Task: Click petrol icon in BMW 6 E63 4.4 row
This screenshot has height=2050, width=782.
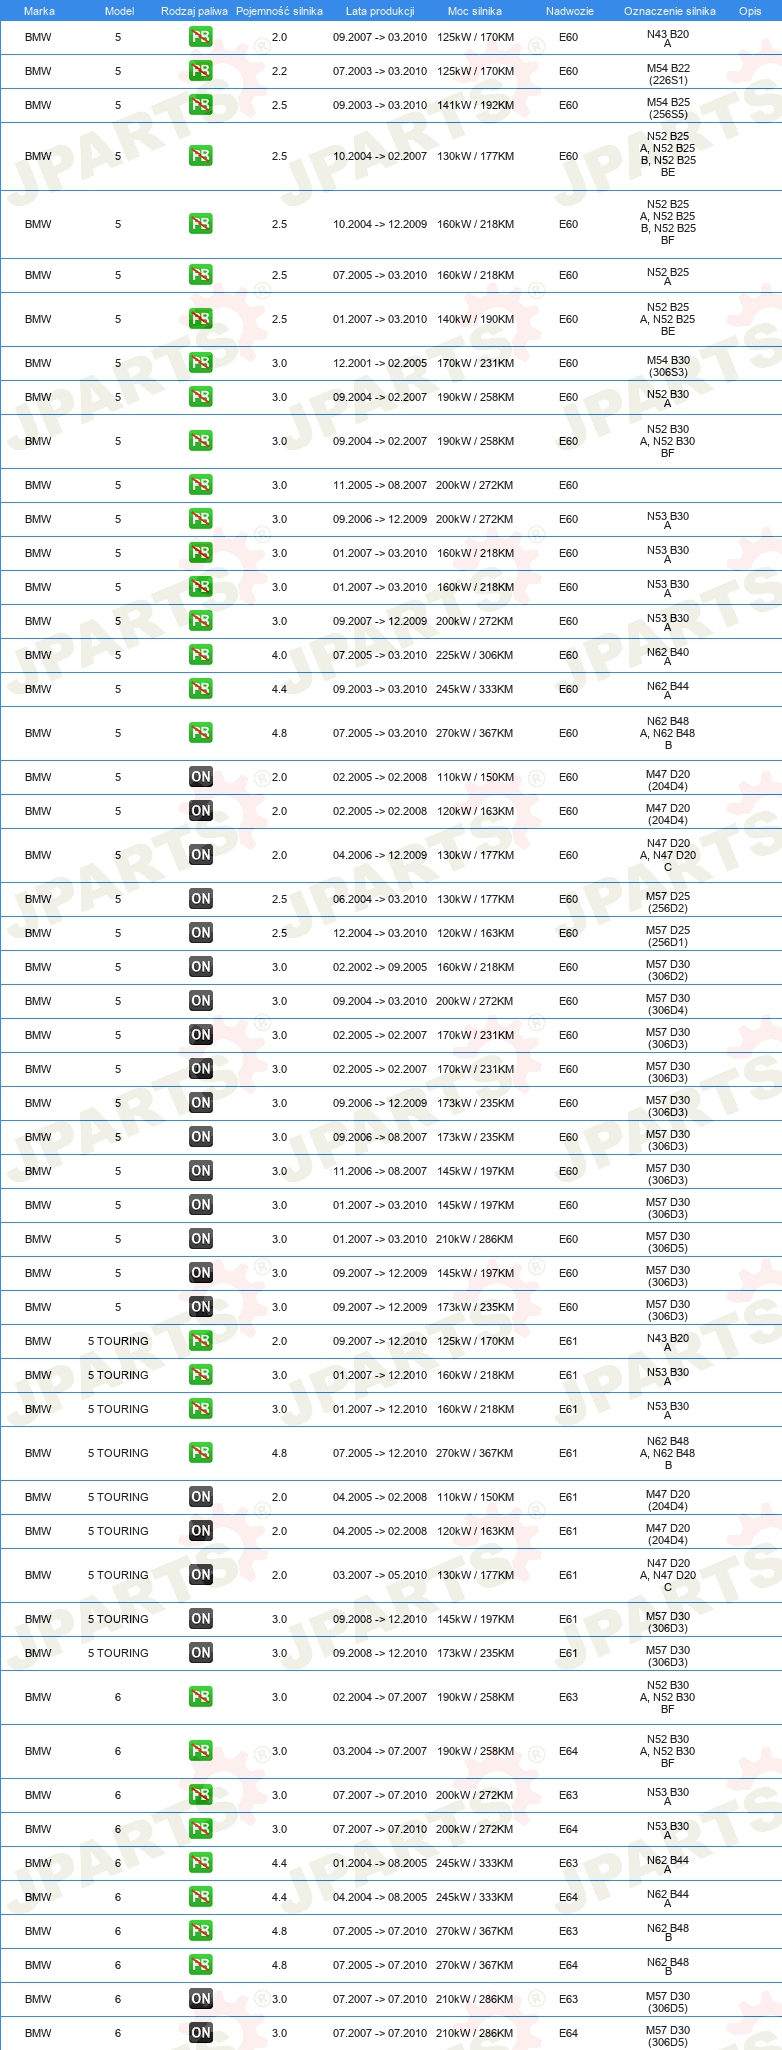Action: coord(201,1864)
